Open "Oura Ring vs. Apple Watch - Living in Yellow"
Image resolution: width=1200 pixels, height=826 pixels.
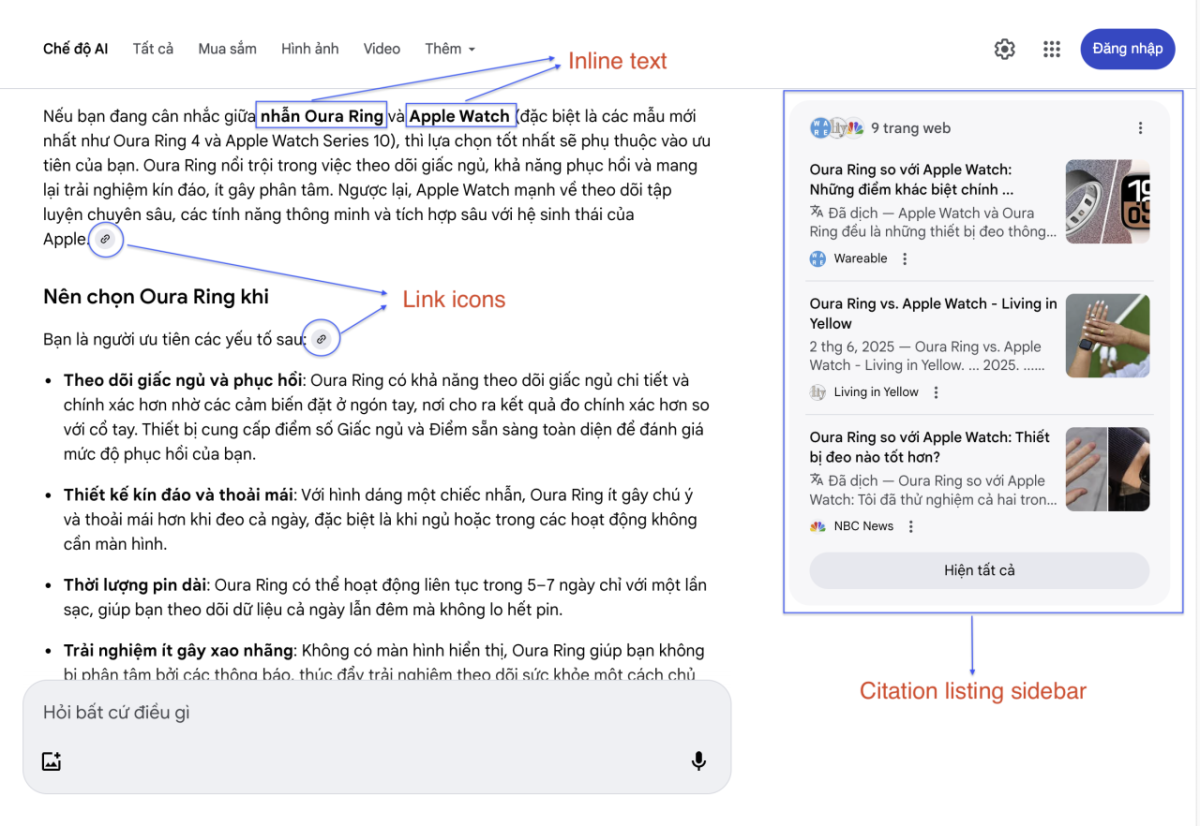click(933, 313)
